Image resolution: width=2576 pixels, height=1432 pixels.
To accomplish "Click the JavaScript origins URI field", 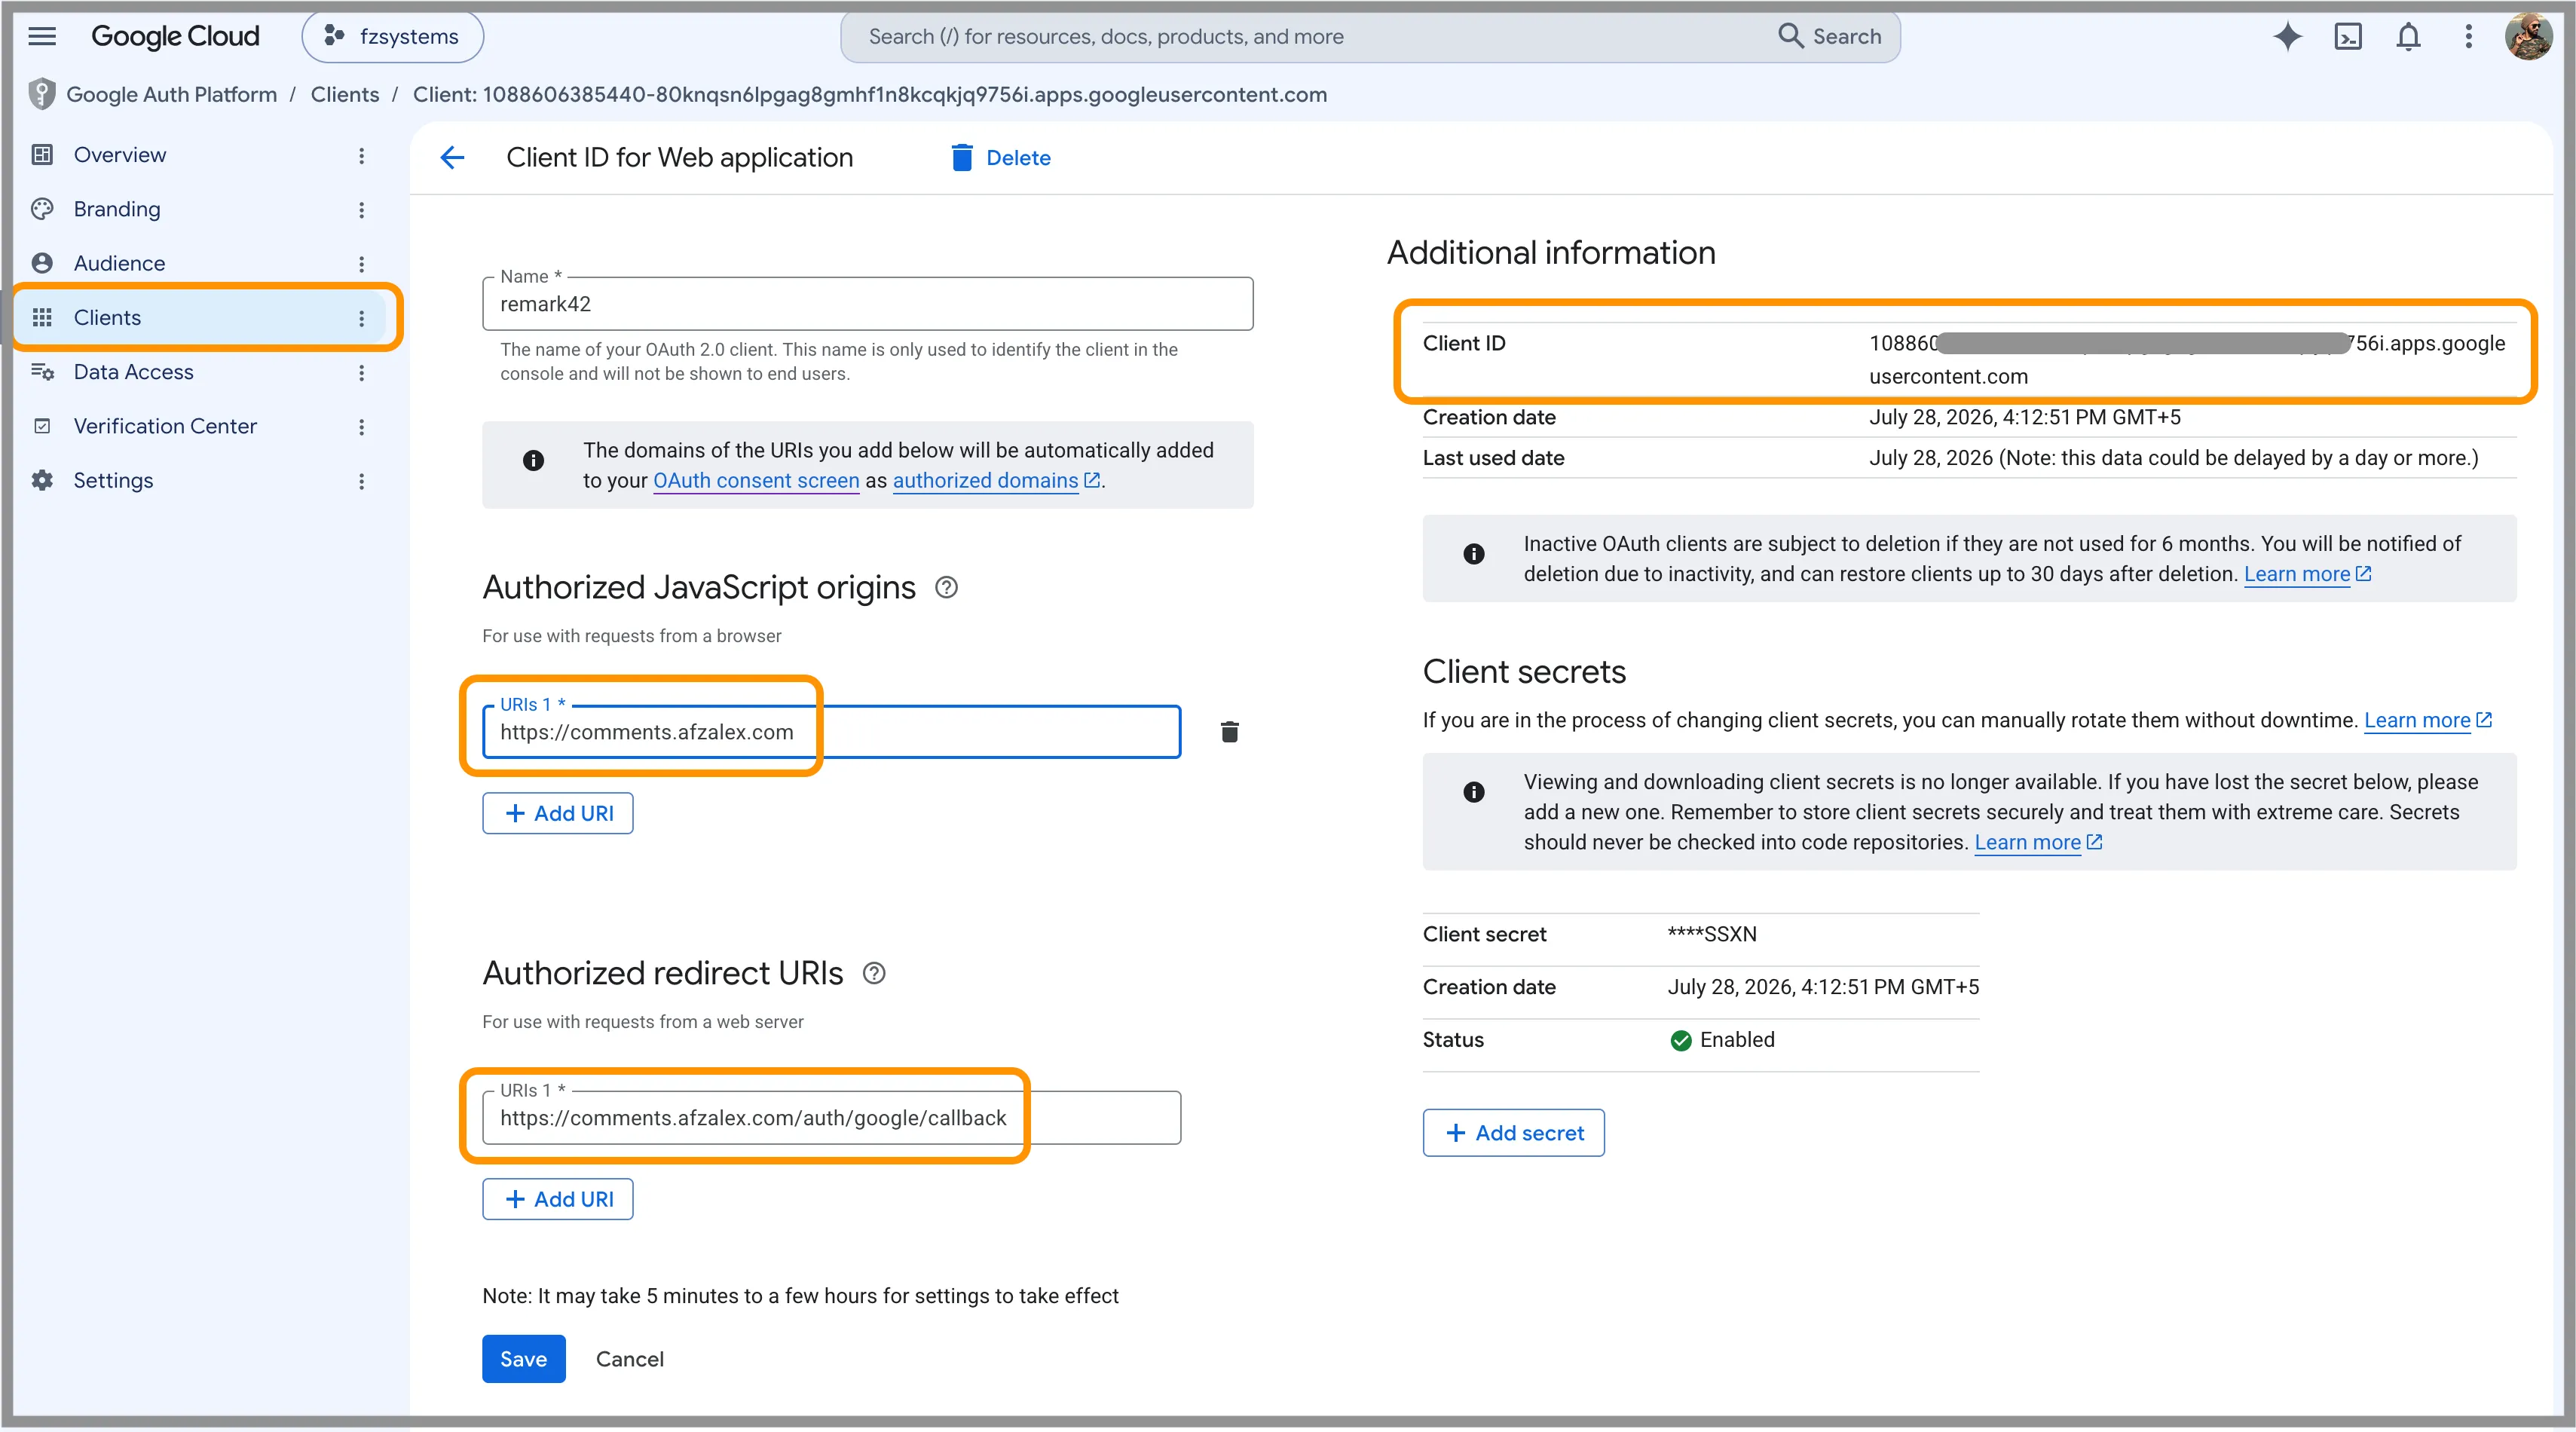I will (831, 732).
